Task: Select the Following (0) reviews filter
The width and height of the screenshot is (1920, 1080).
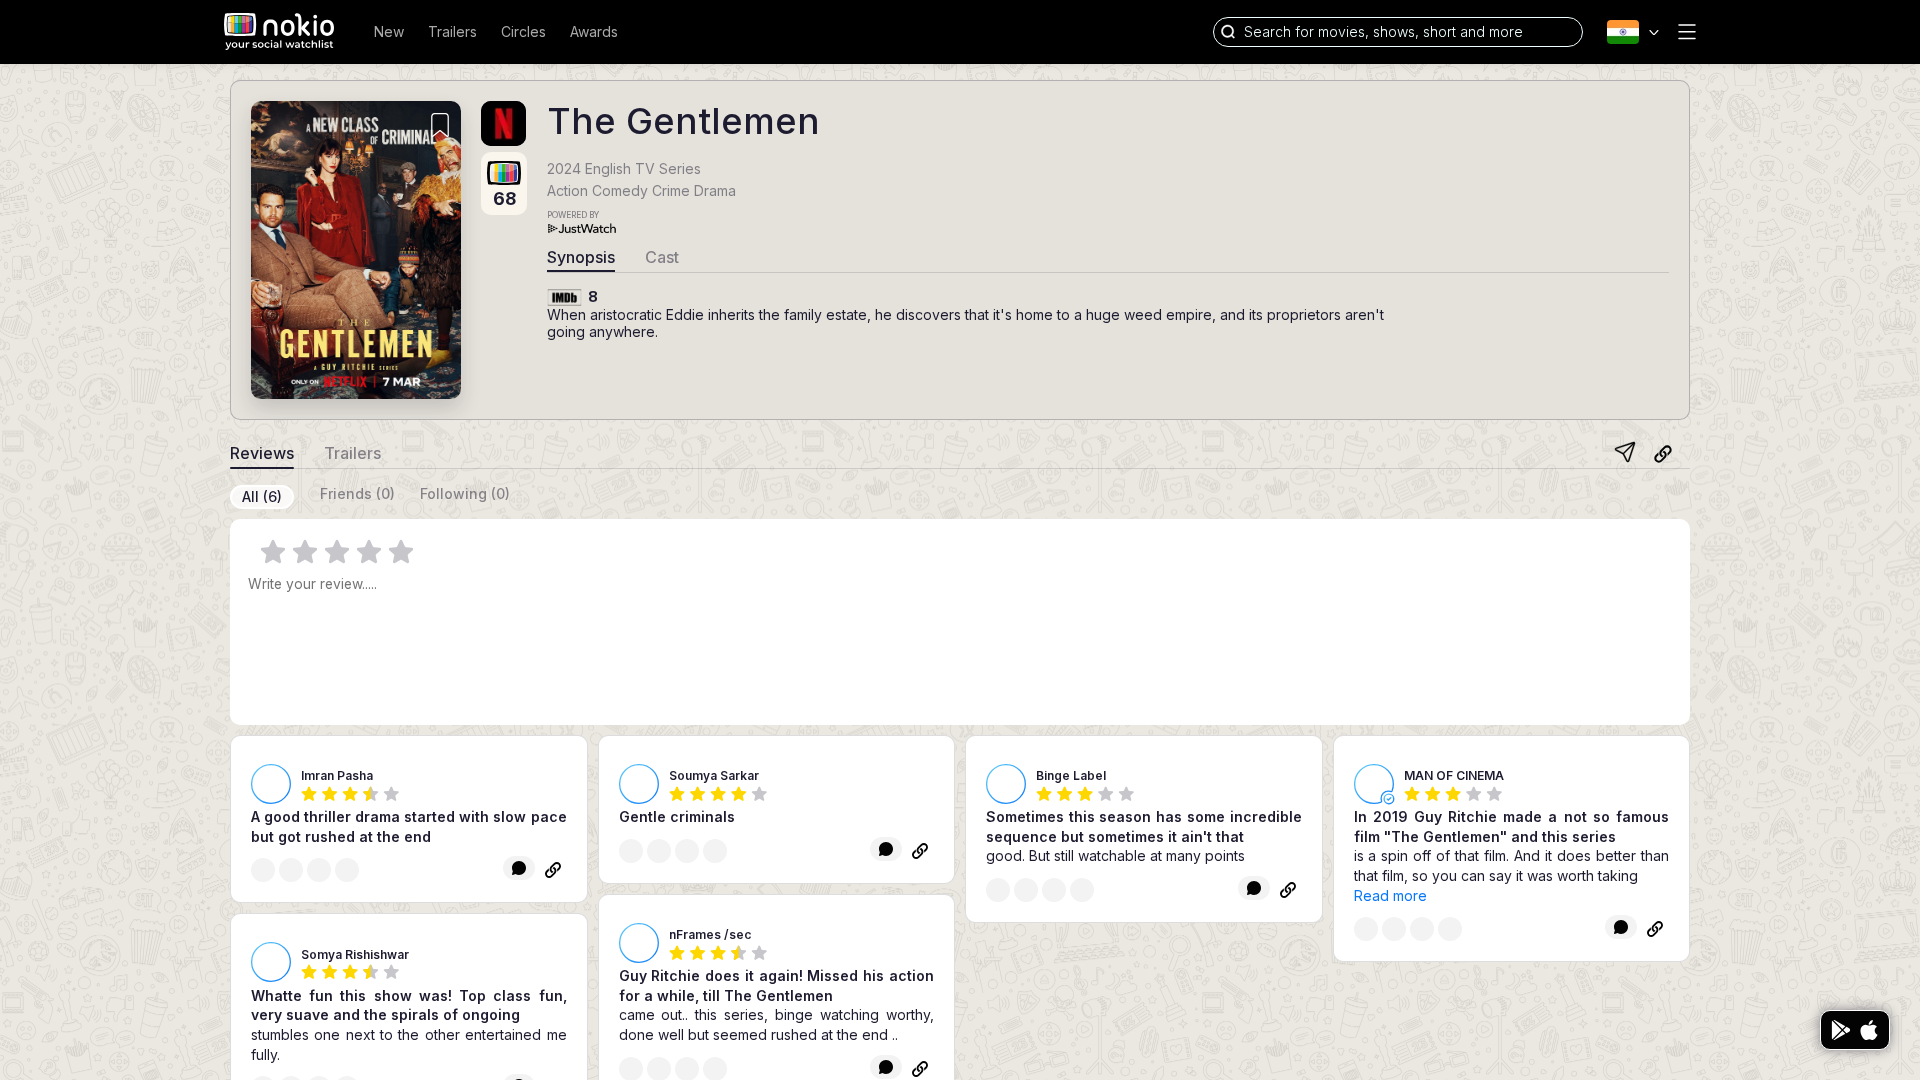Action: coord(465,494)
